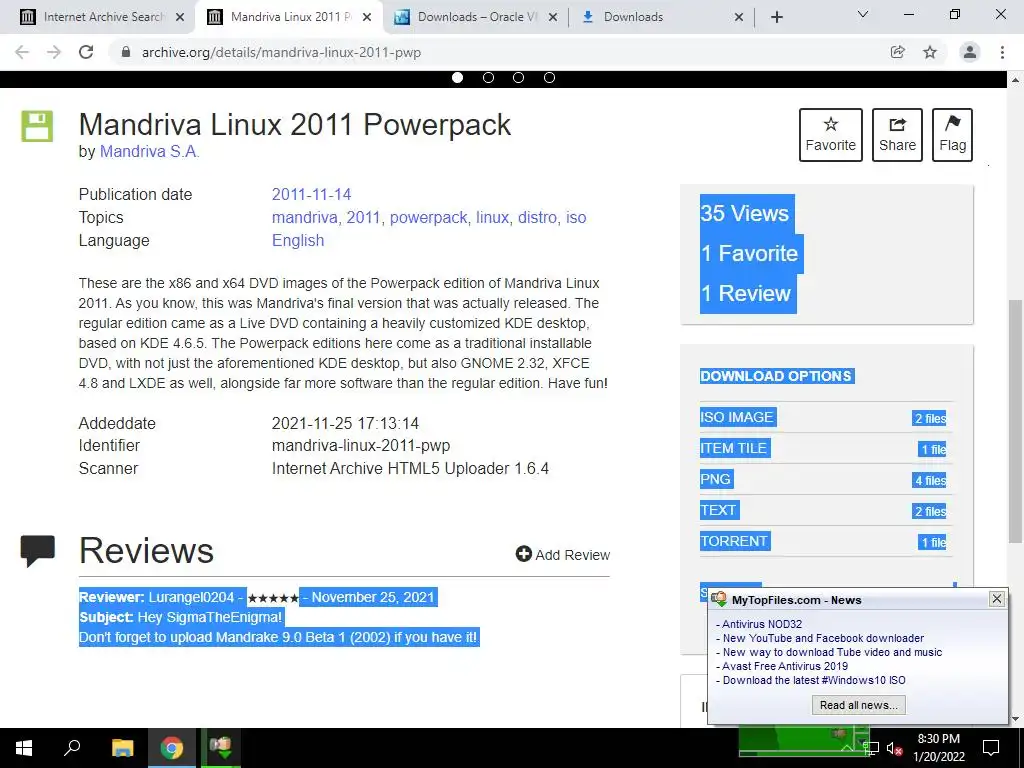This screenshot has width=1024, height=768.
Task: Flag this item
Action: (x=952, y=135)
